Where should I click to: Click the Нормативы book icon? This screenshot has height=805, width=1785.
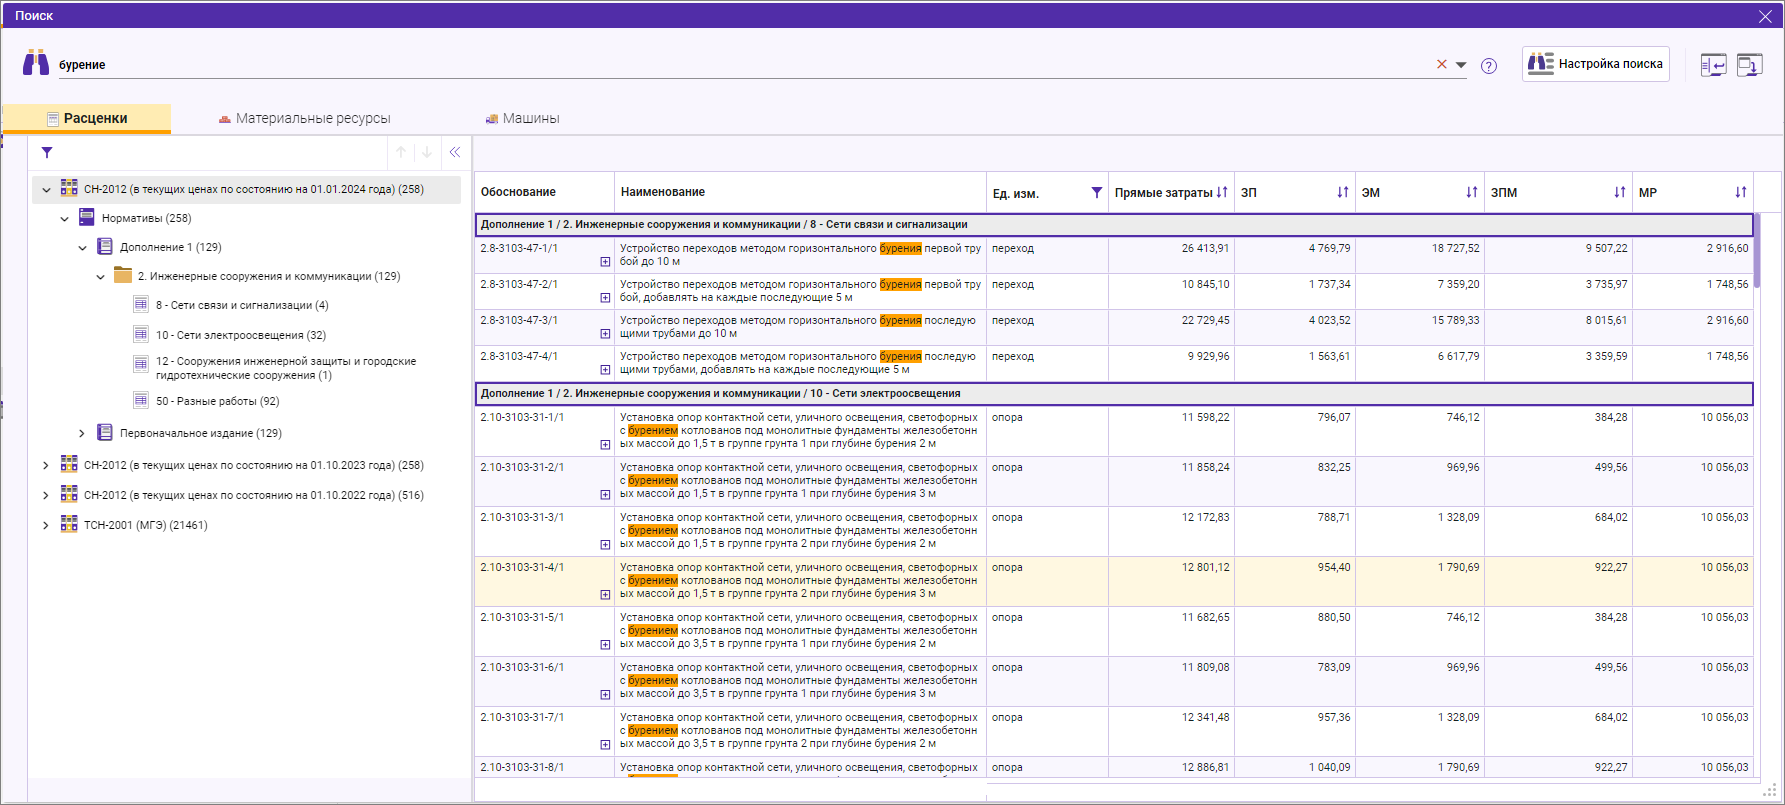(87, 217)
